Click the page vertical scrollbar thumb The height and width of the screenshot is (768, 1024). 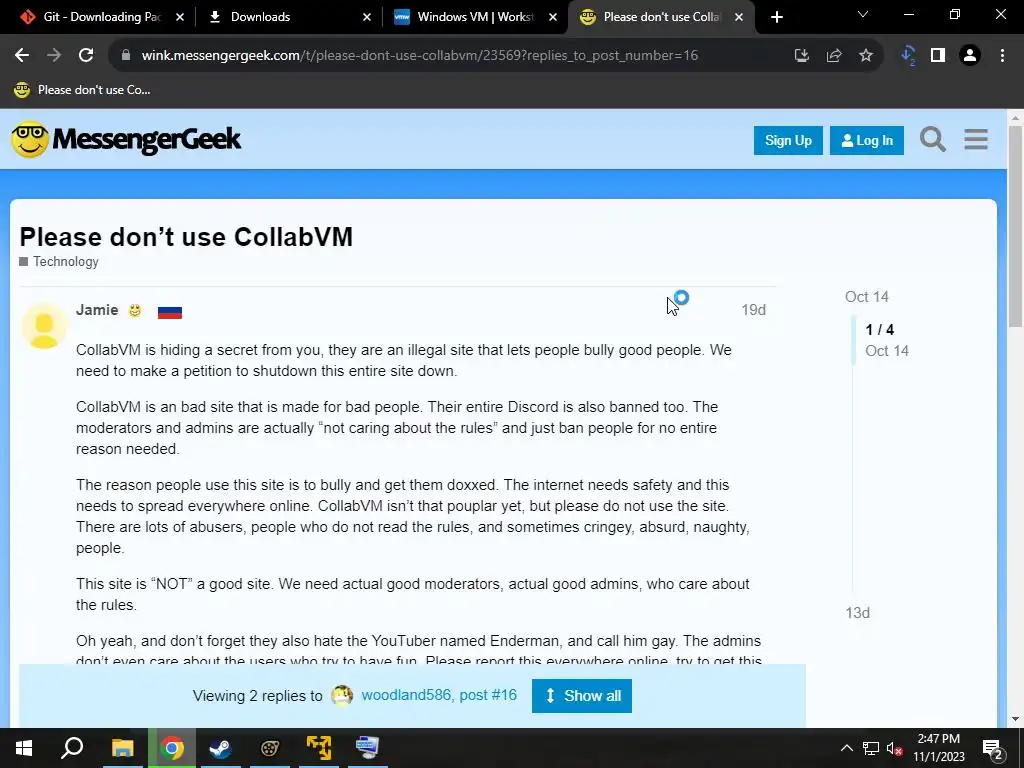(1015, 225)
